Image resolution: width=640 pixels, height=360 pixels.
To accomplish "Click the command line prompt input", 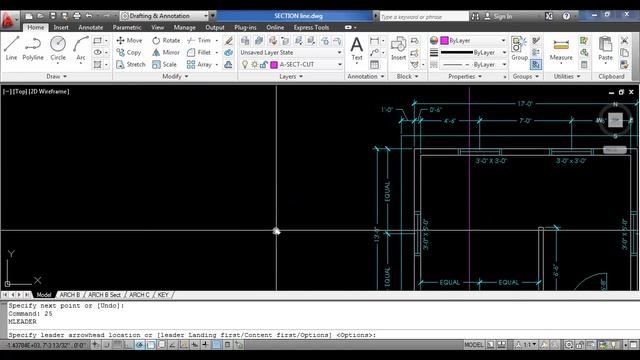I will click(320, 335).
